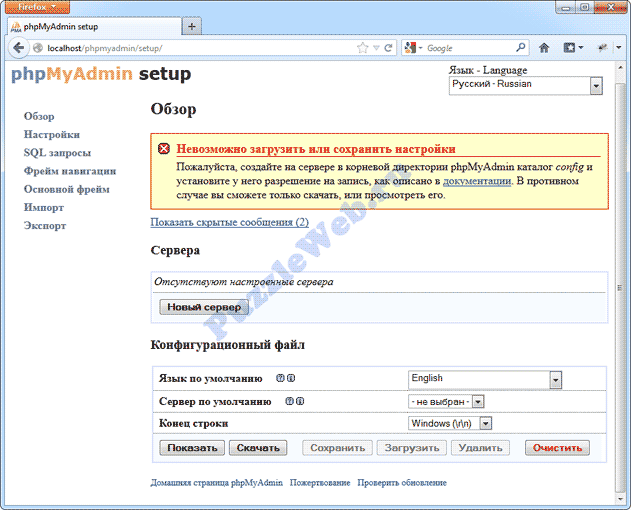Open help icon for Сервер по умолчанию

(x=289, y=401)
